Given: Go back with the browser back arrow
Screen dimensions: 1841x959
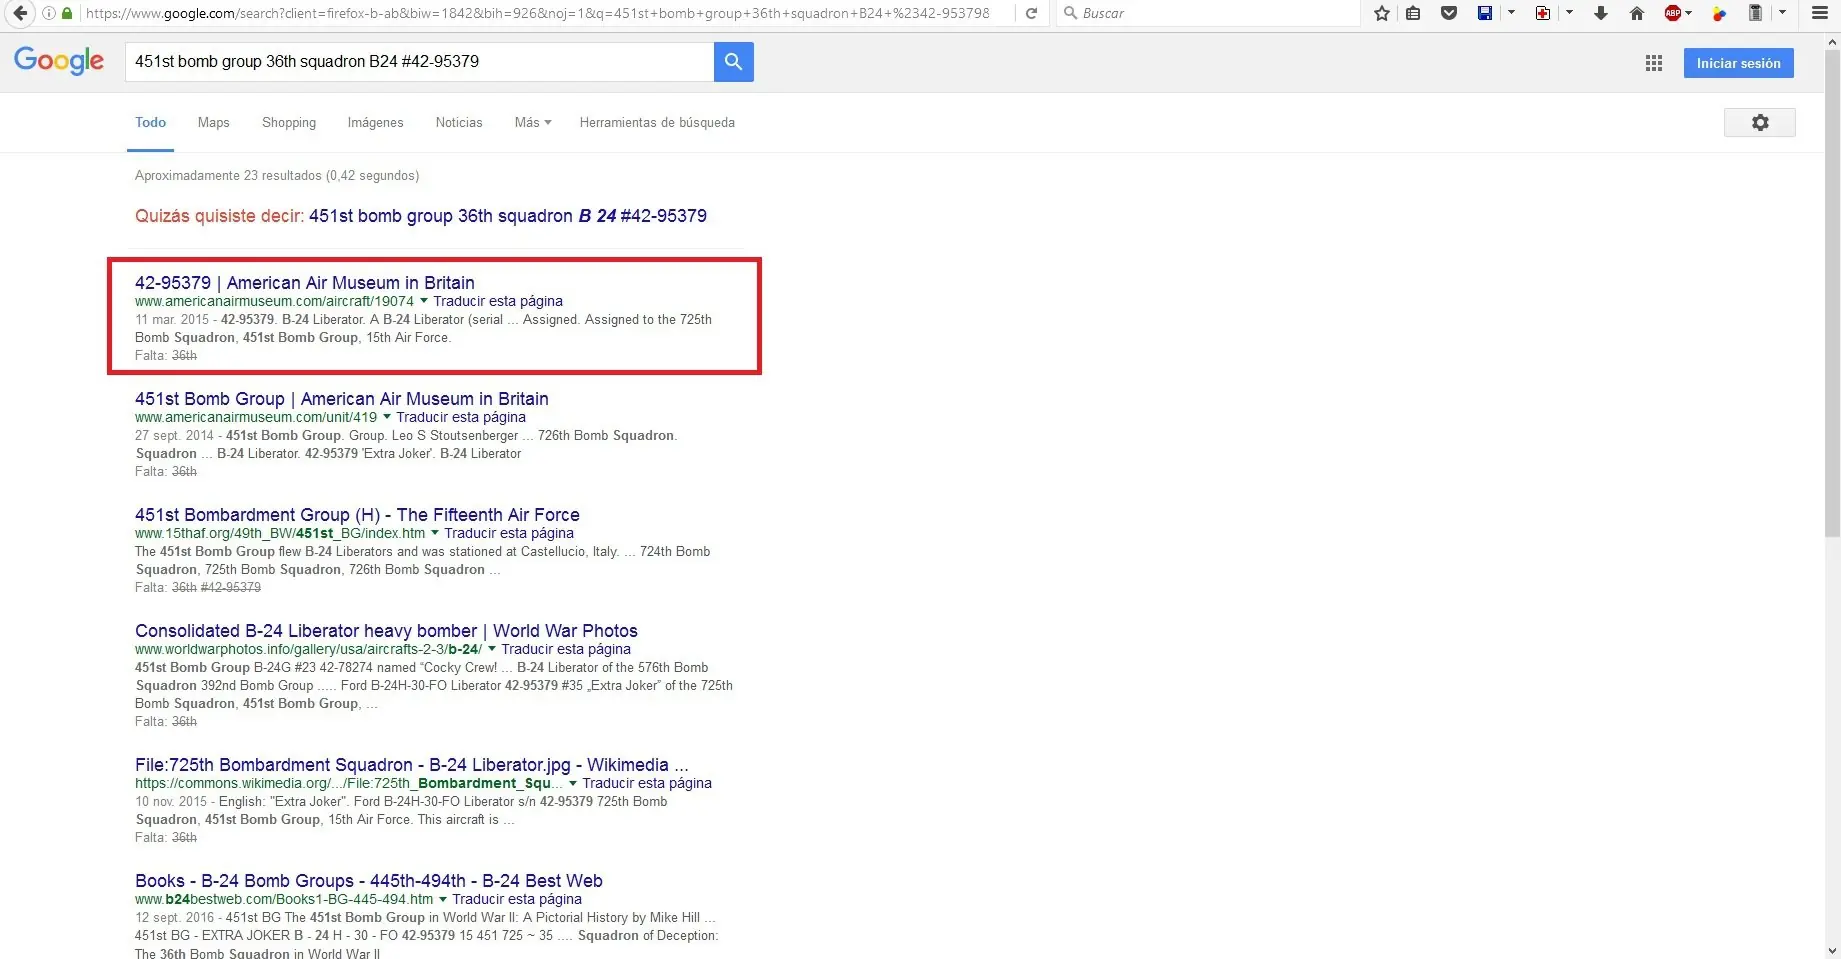Looking at the screenshot, I should [20, 13].
